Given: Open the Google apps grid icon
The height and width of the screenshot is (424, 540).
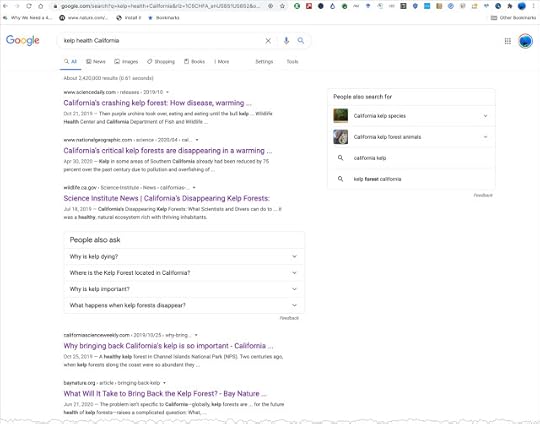Looking at the screenshot, I should tap(508, 41).
